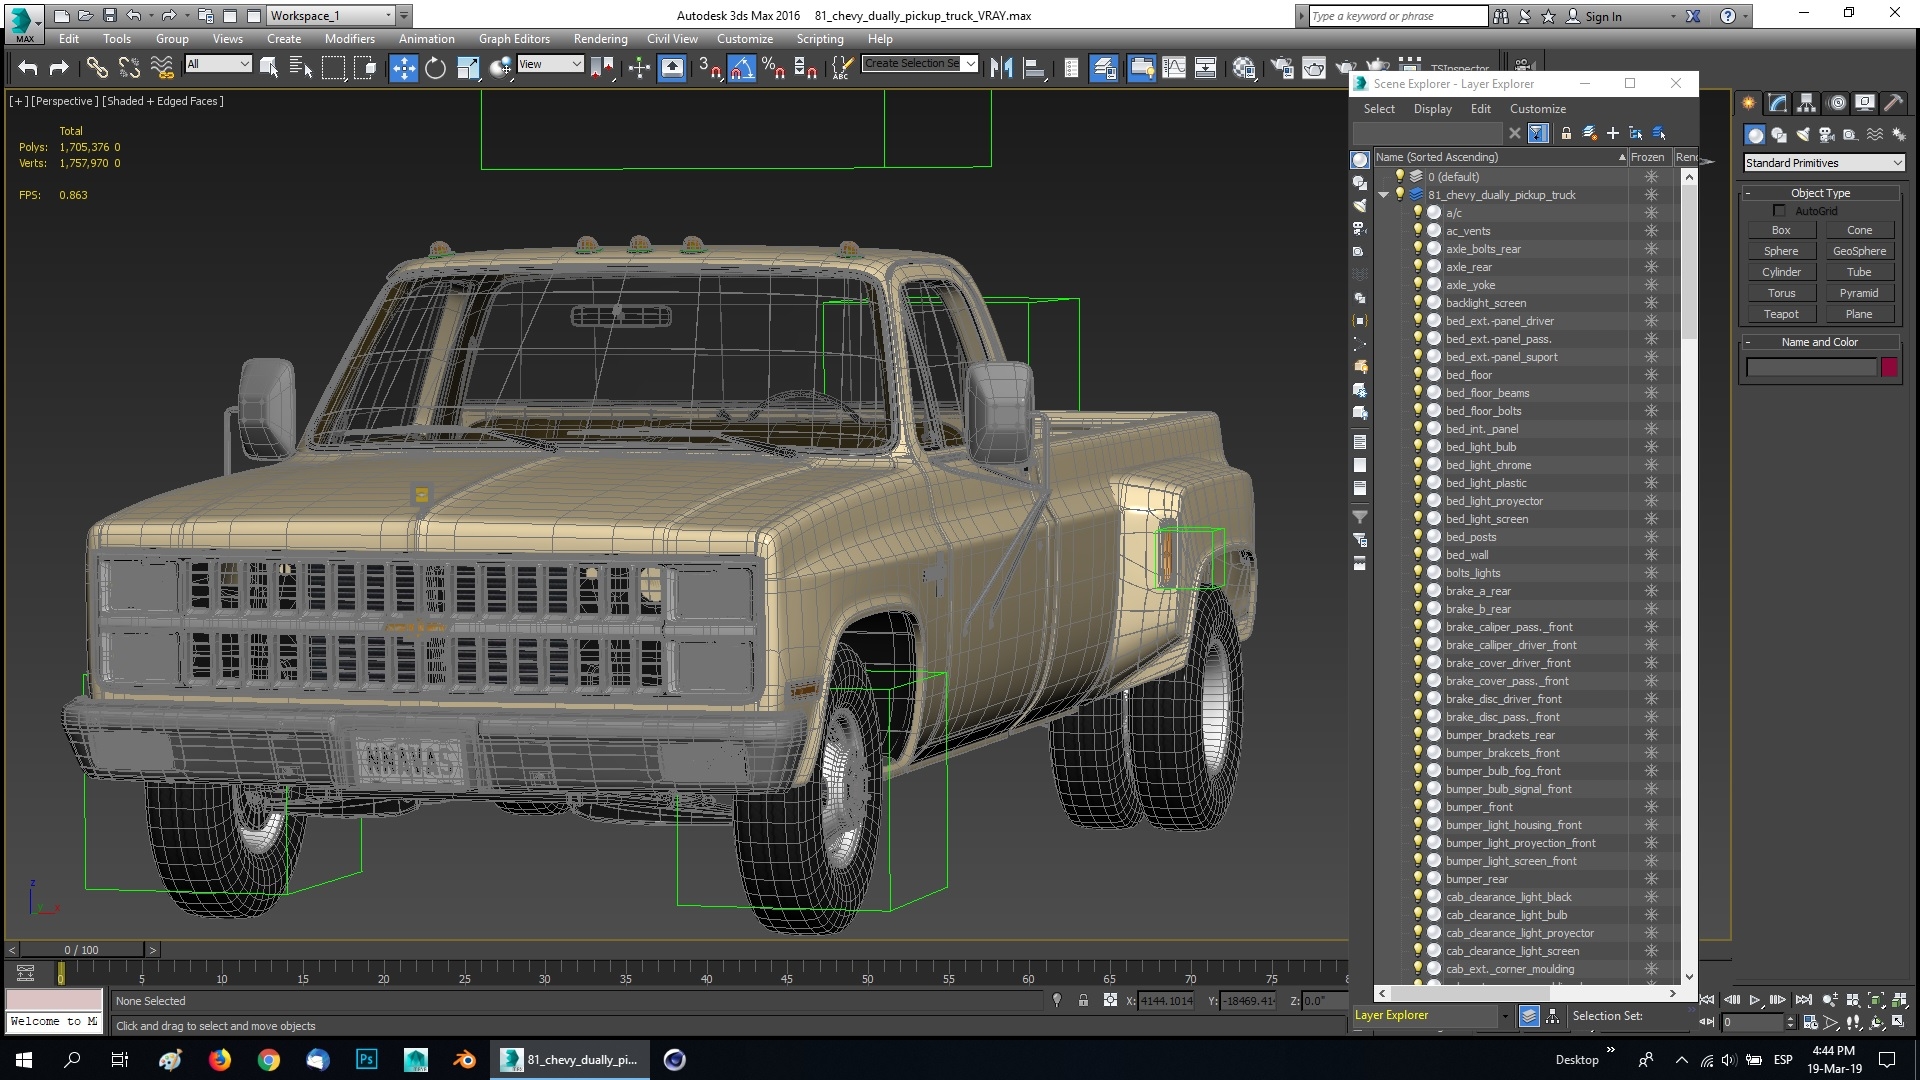Open the Rendering menu
Image resolution: width=1920 pixels, height=1080 pixels.
coord(600,39)
